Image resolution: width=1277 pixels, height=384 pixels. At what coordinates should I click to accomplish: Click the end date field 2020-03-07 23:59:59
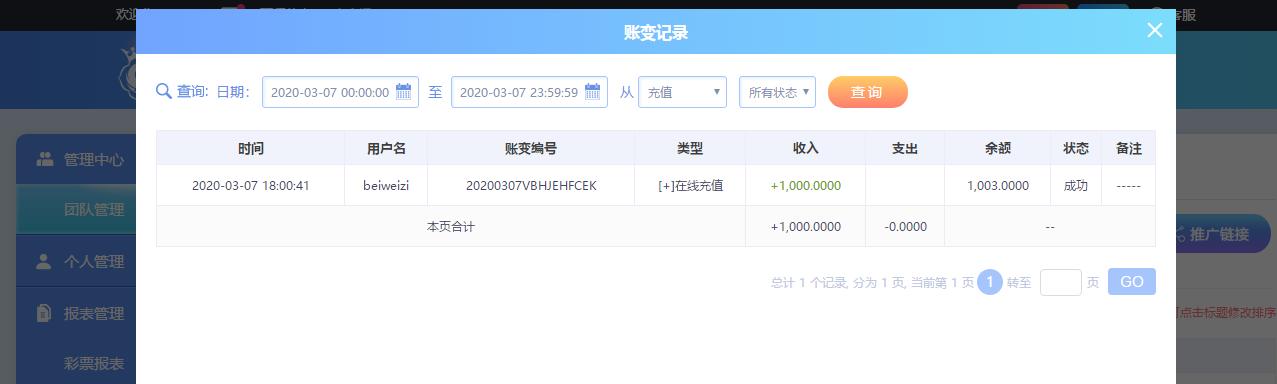click(529, 92)
